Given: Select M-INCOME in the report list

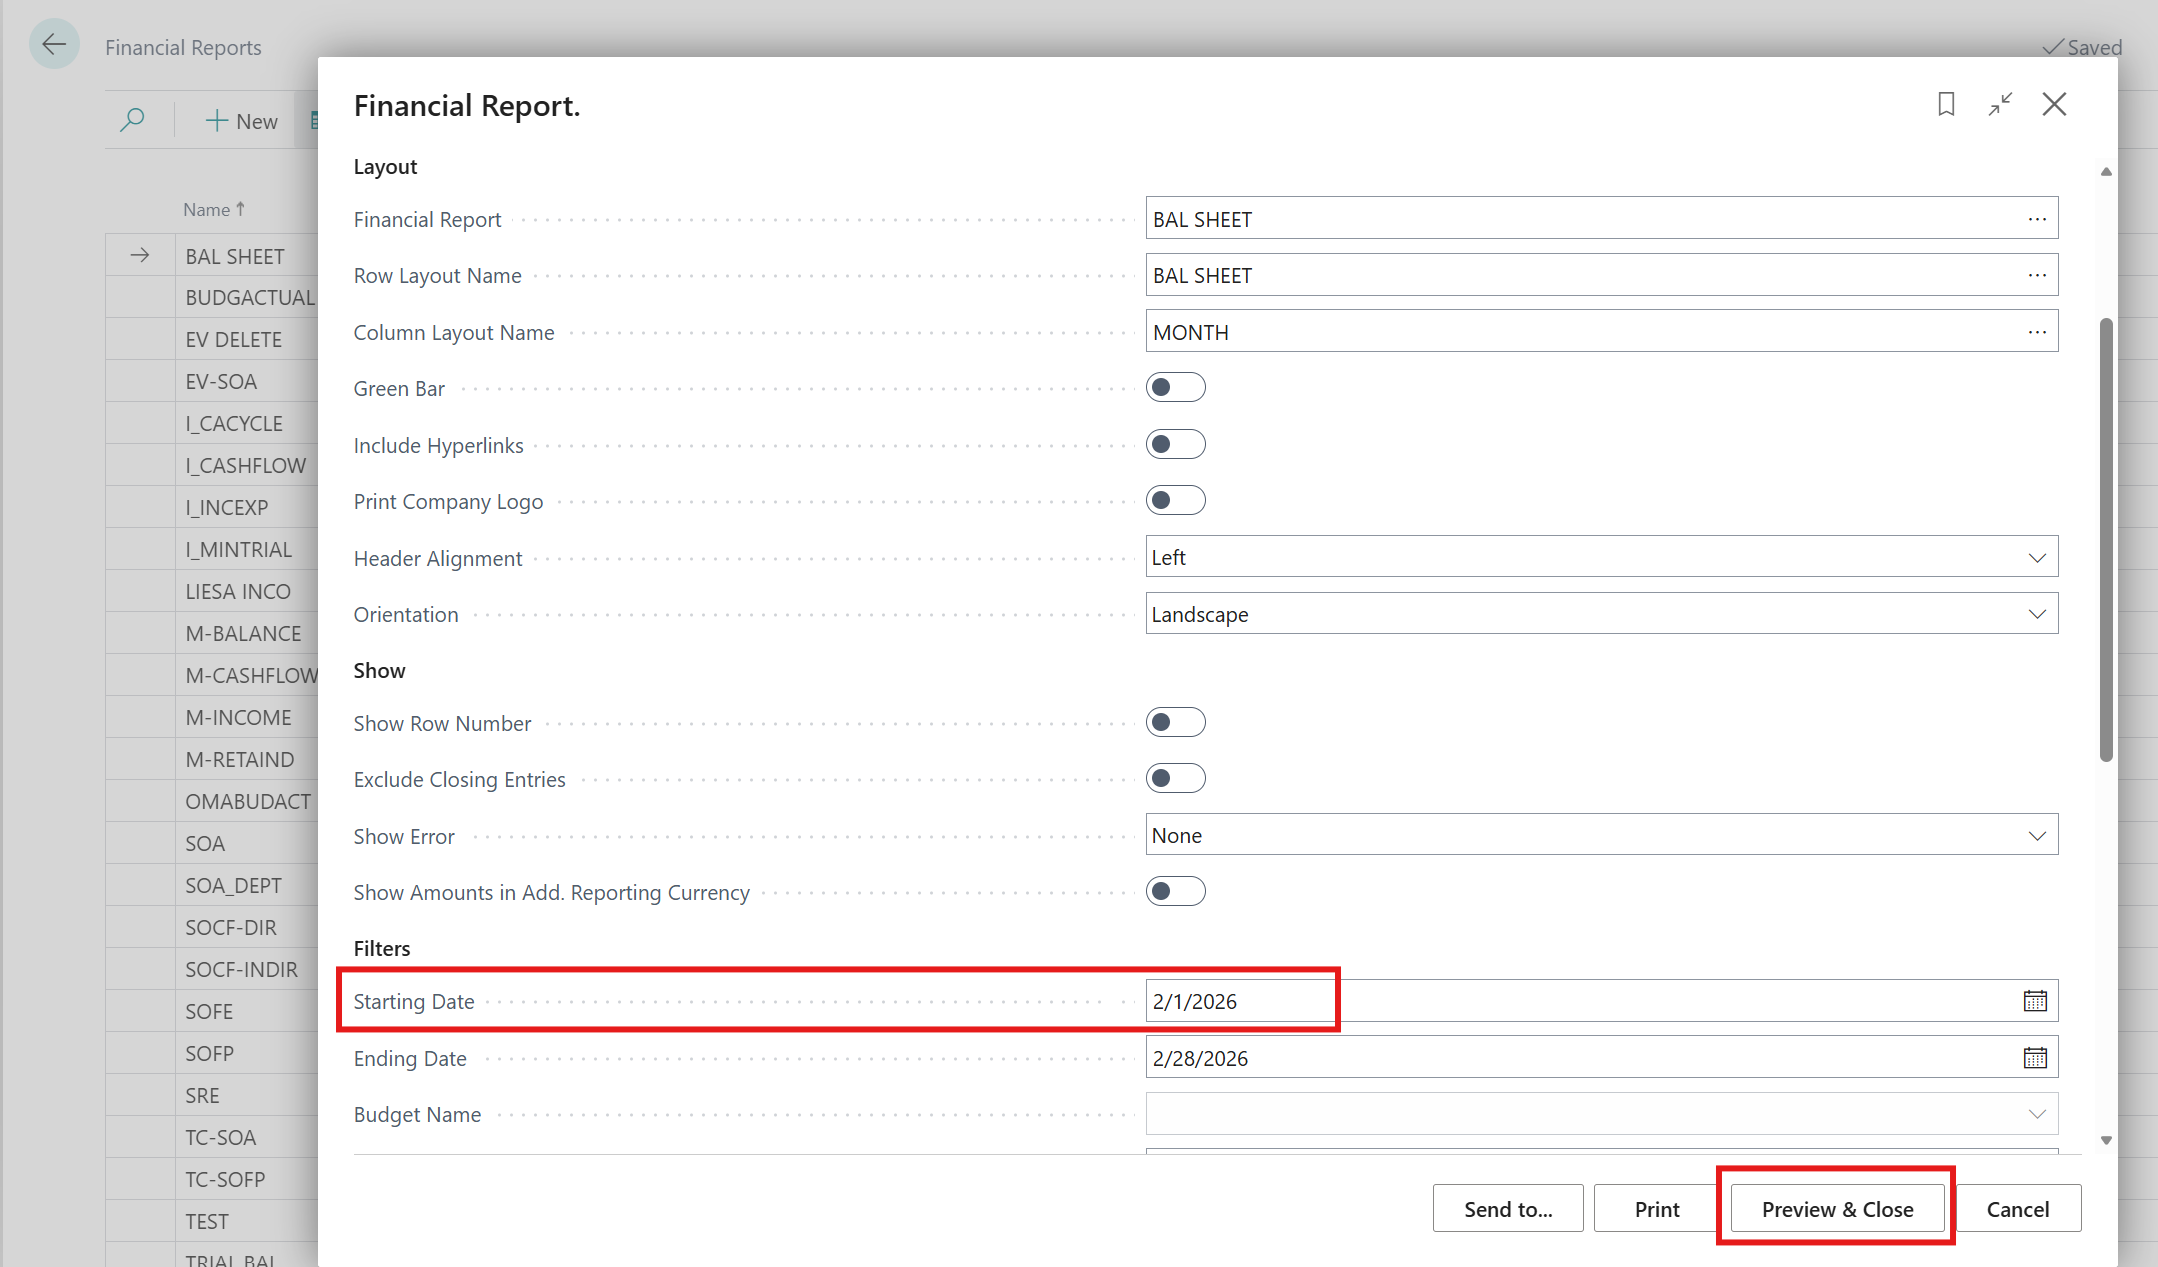Looking at the screenshot, I should [x=238, y=717].
